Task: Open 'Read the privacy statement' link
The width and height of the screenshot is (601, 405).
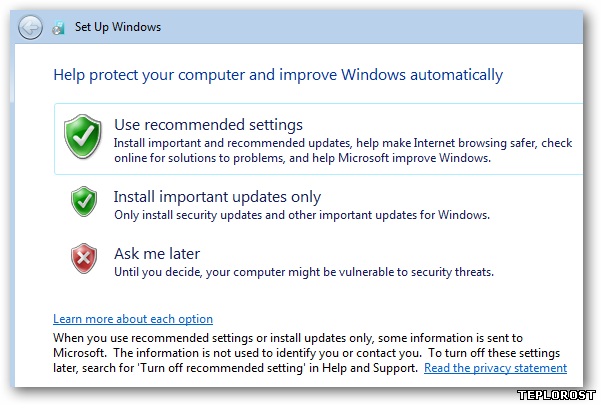Action: [x=495, y=368]
